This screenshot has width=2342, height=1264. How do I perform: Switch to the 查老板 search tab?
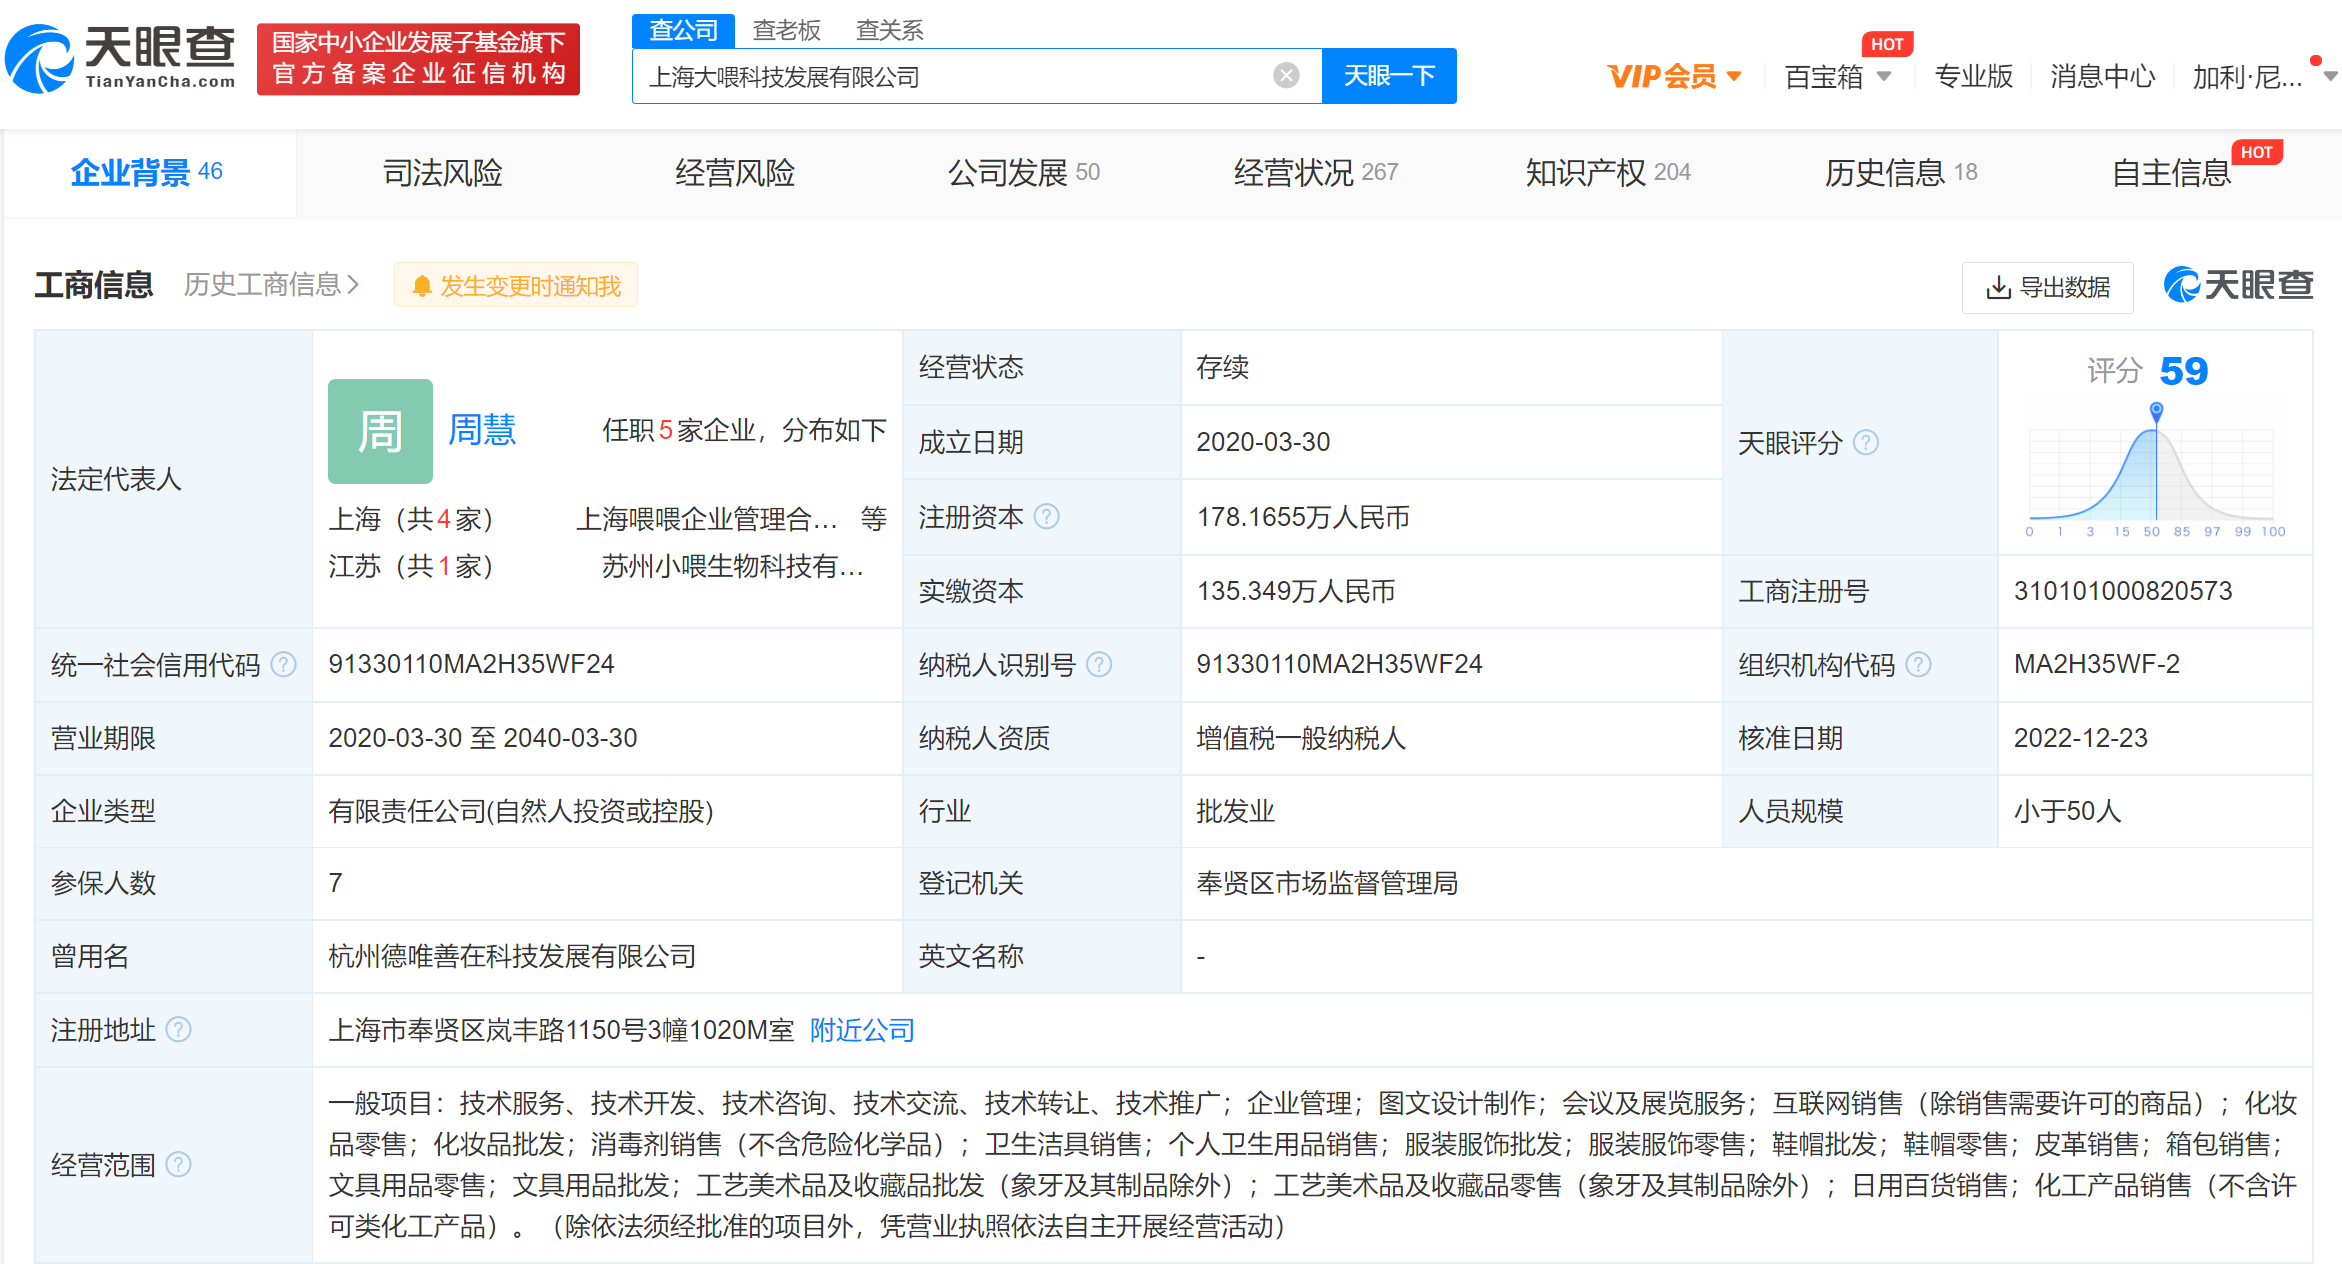click(x=787, y=30)
